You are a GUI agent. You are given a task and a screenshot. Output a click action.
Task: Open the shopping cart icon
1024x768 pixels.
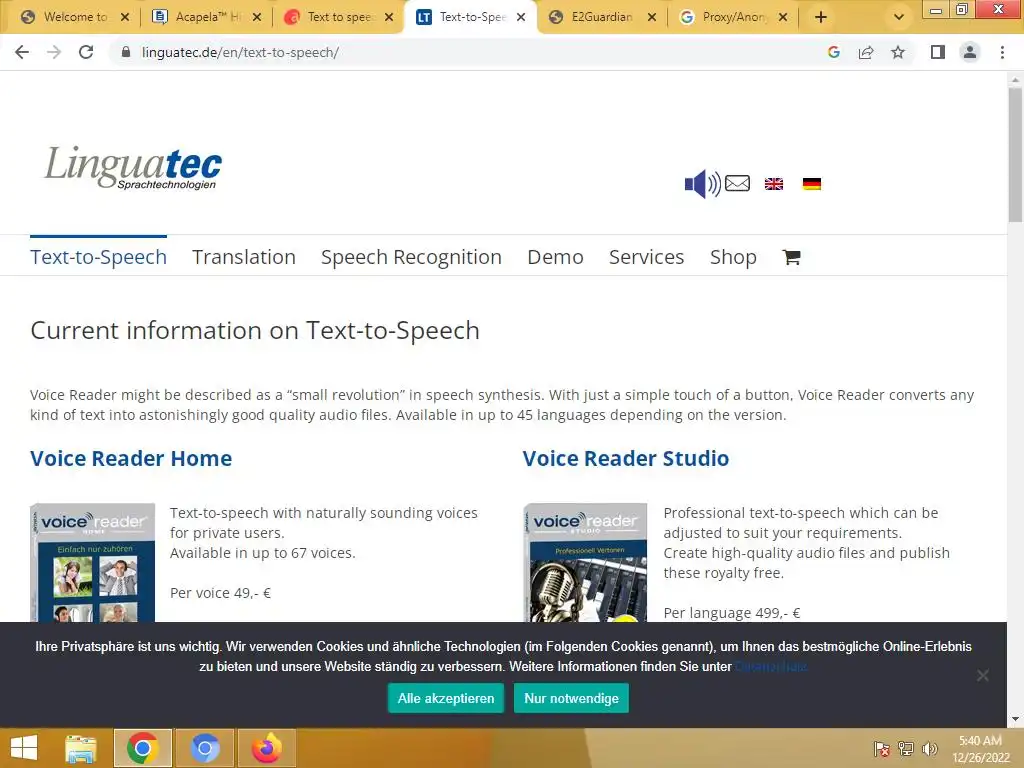click(x=792, y=257)
